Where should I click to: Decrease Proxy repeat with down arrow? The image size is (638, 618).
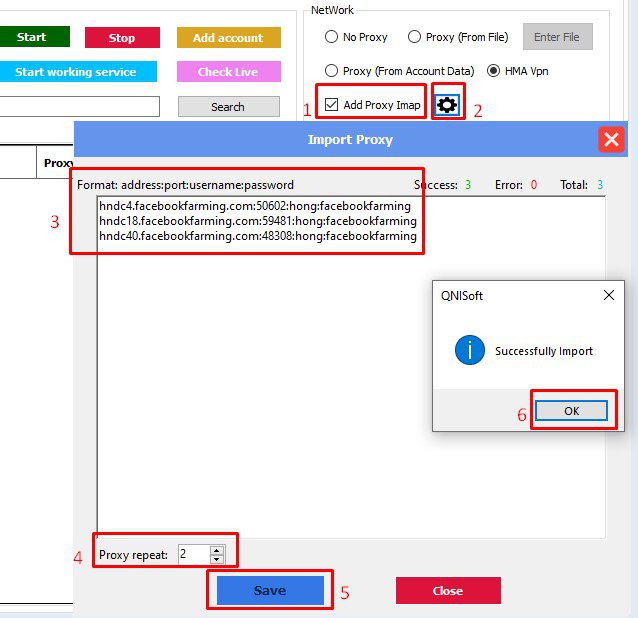(x=217, y=559)
